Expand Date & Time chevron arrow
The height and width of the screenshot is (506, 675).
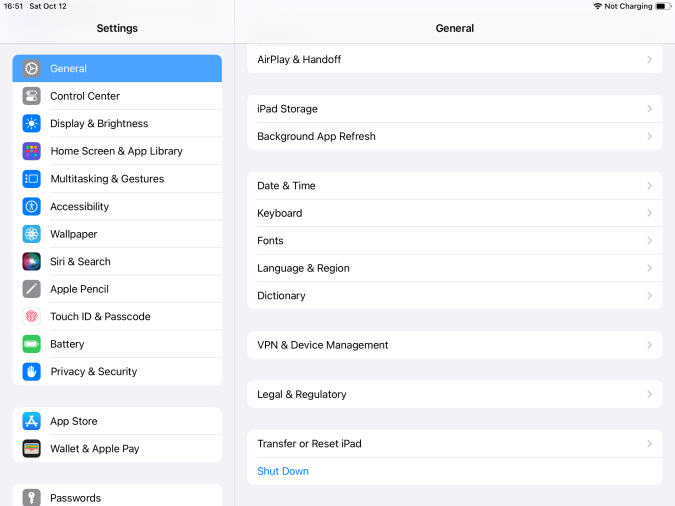[x=649, y=186]
